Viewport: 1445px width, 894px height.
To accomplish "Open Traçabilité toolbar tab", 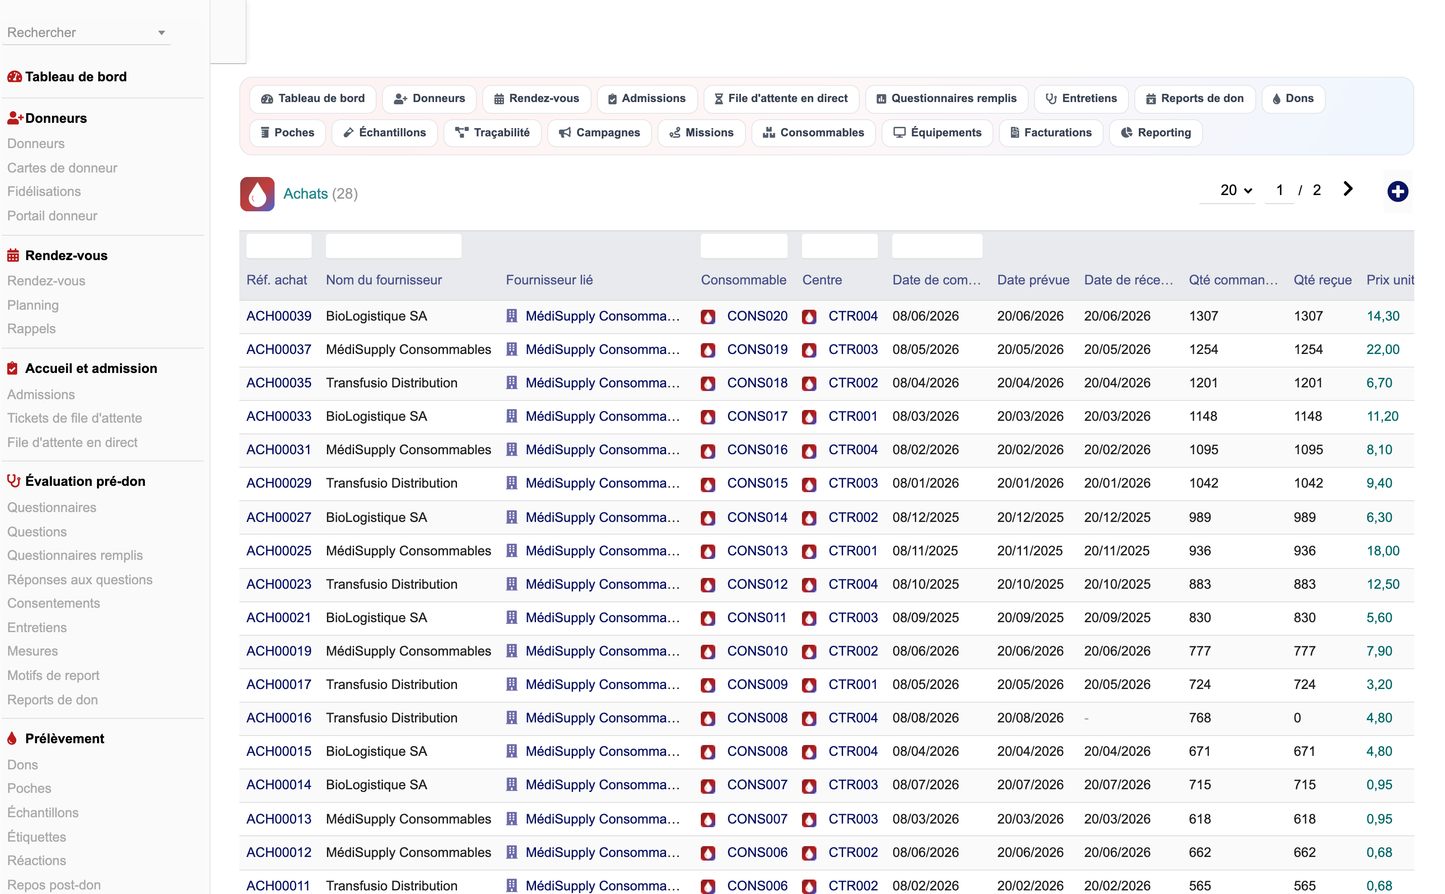I will click(492, 133).
